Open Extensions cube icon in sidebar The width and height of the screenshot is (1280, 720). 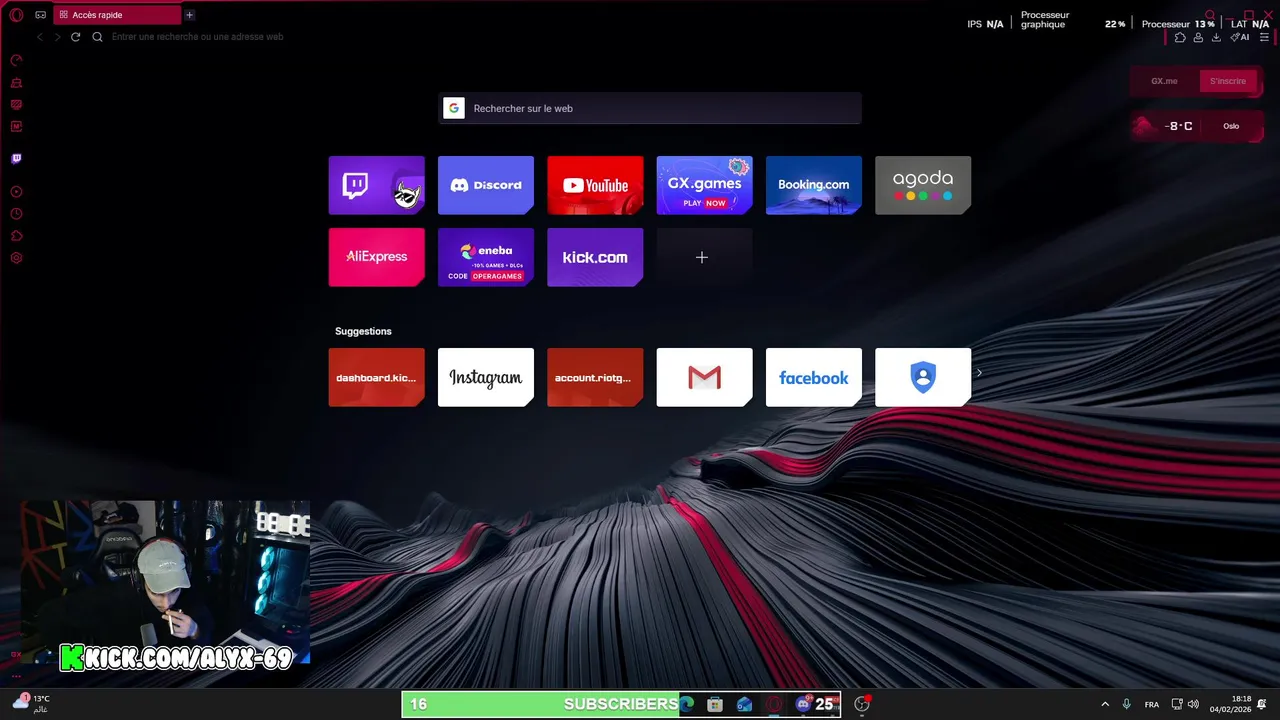(16, 236)
